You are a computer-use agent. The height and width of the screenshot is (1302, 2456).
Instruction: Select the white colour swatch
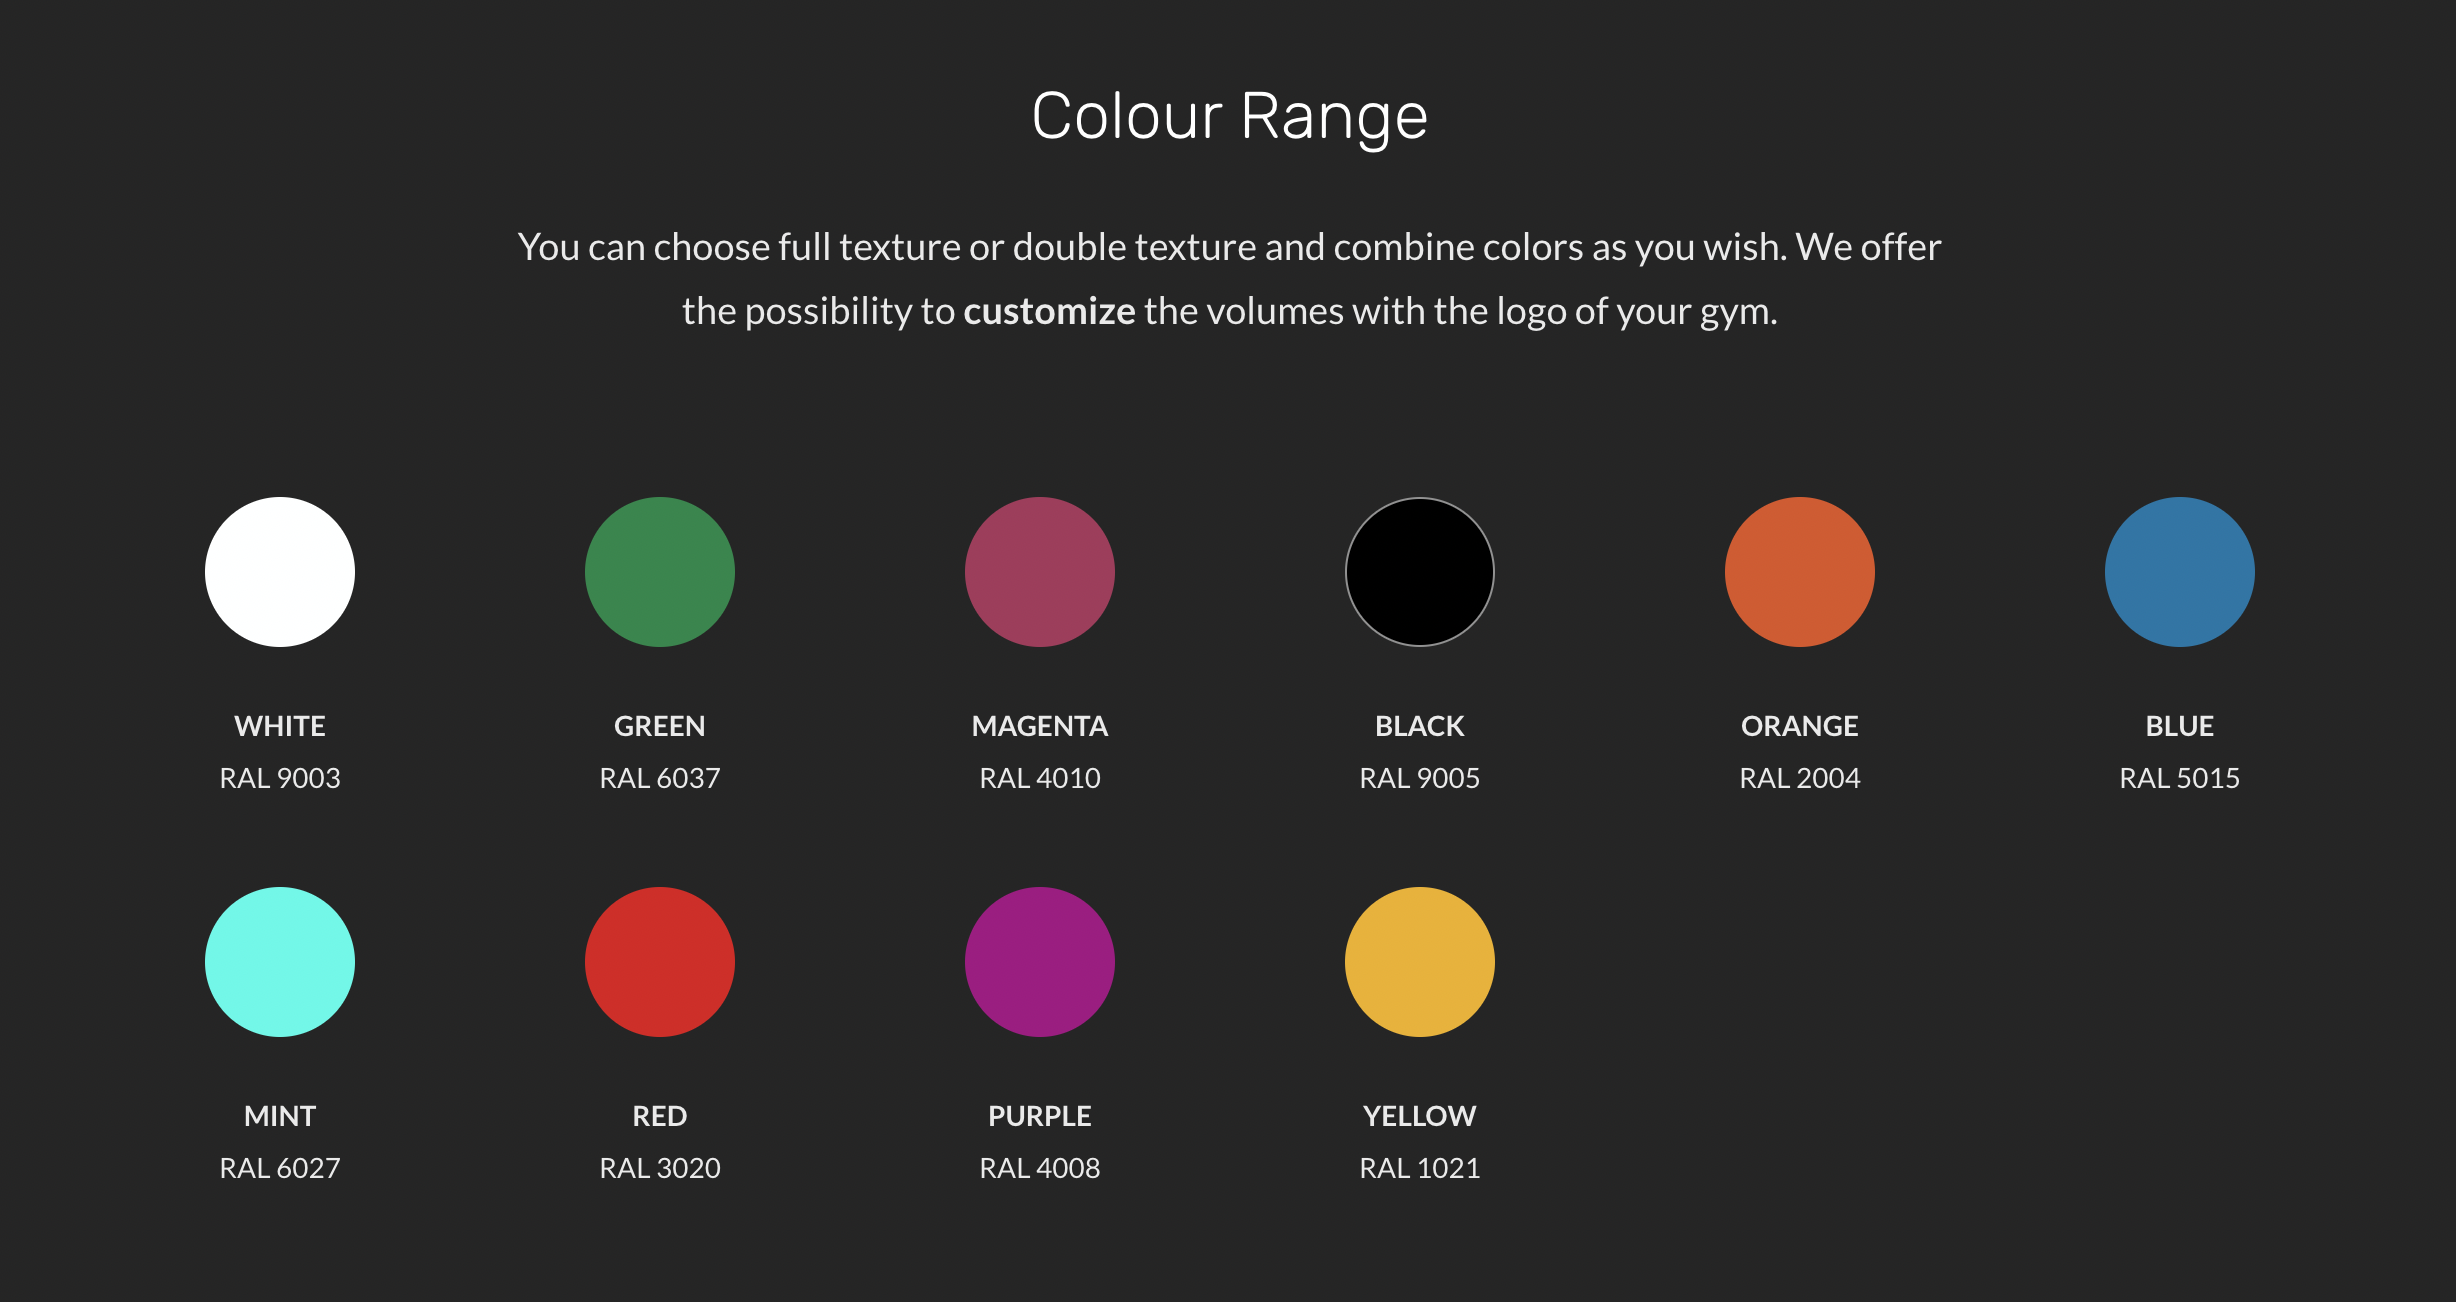(x=280, y=572)
